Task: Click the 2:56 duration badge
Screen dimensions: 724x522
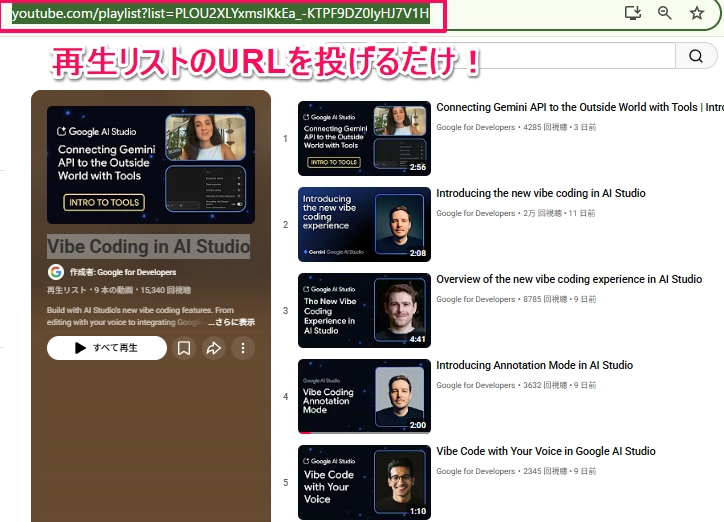Action: pyautogui.click(x=417, y=167)
